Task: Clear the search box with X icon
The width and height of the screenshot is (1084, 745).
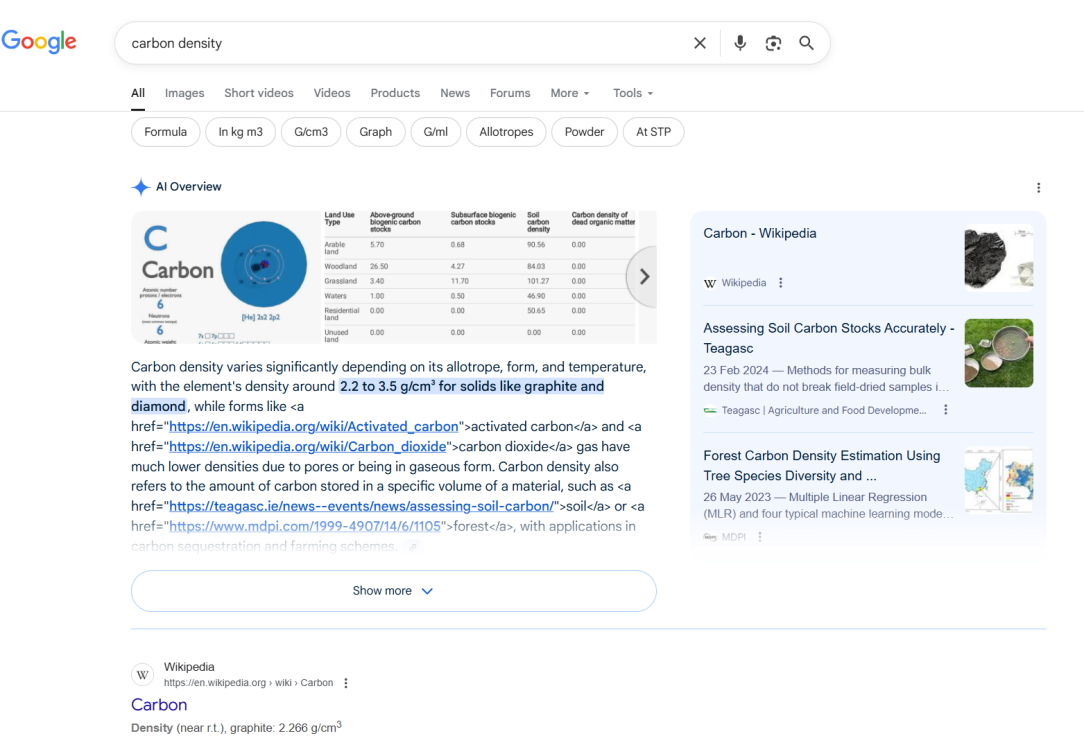Action: click(x=700, y=43)
